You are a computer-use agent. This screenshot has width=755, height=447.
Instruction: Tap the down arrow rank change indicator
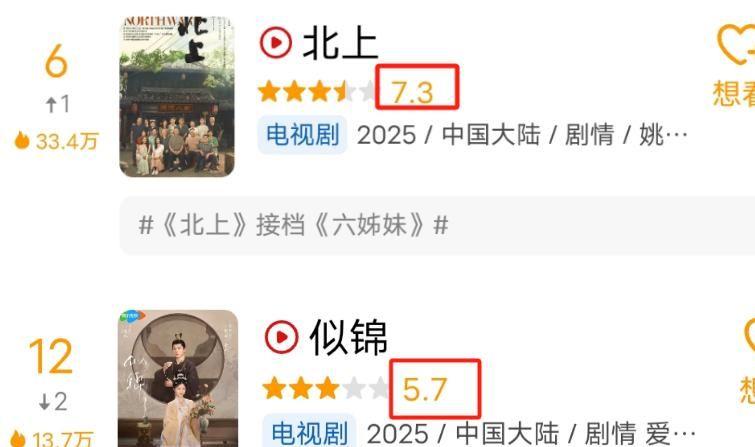pos(44,401)
